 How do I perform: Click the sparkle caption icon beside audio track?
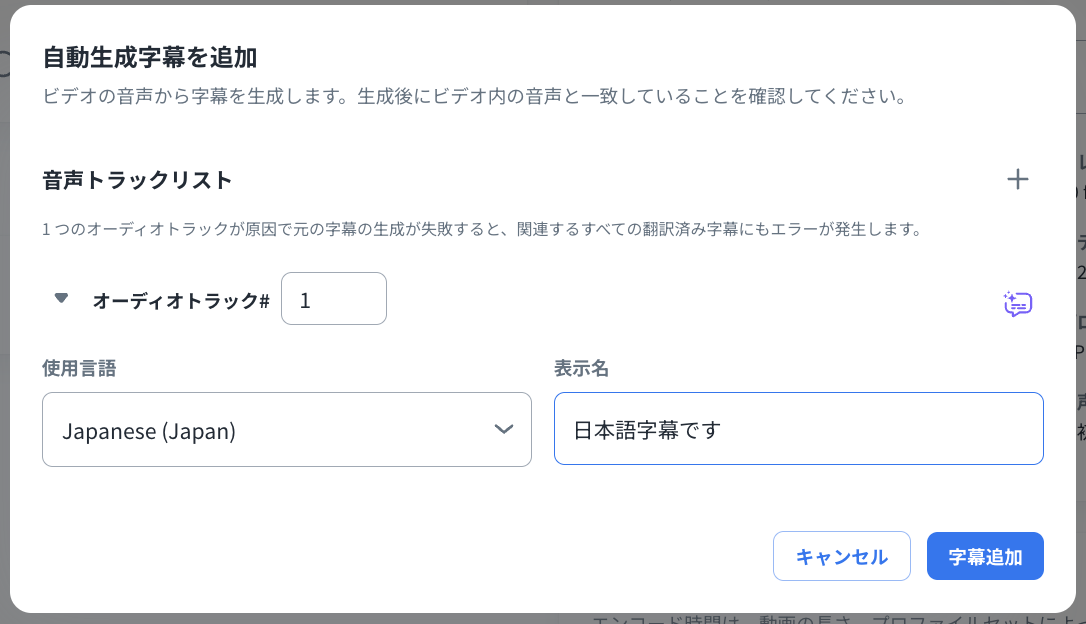click(x=1017, y=304)
